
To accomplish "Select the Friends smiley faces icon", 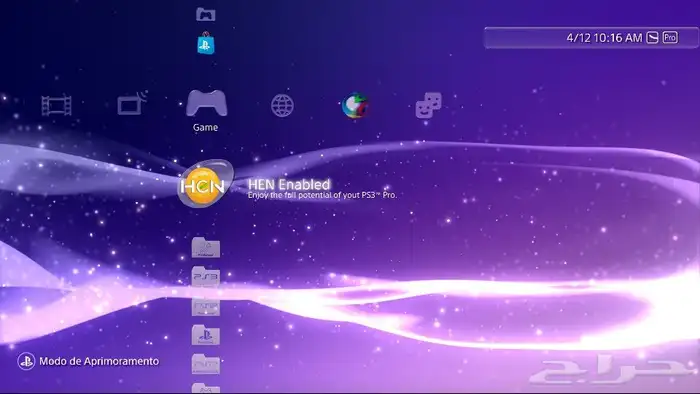I will [429, 105].
